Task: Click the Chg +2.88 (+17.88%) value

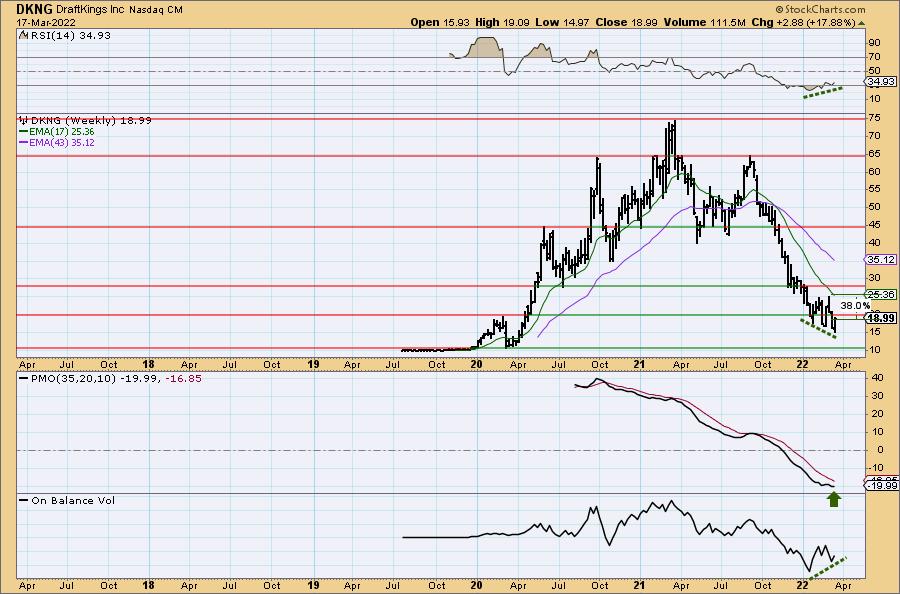Action: click(x=804, y=22)
